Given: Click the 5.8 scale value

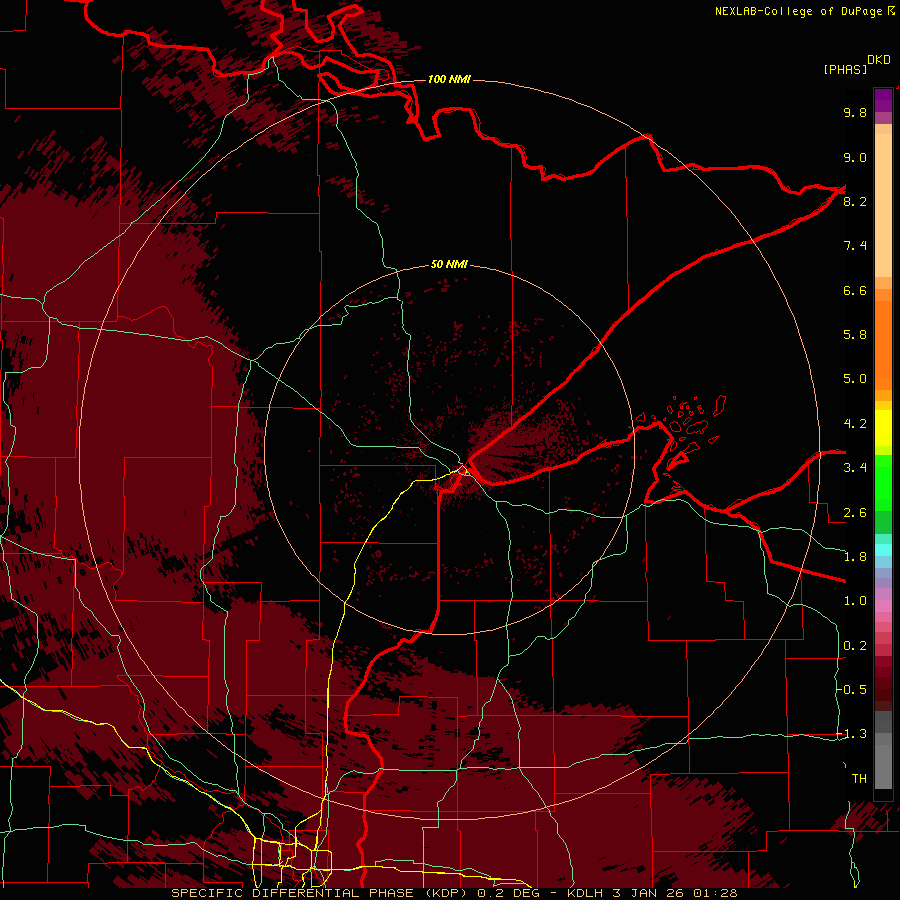Looking at the screenshot, I should [x=855, y=335].
